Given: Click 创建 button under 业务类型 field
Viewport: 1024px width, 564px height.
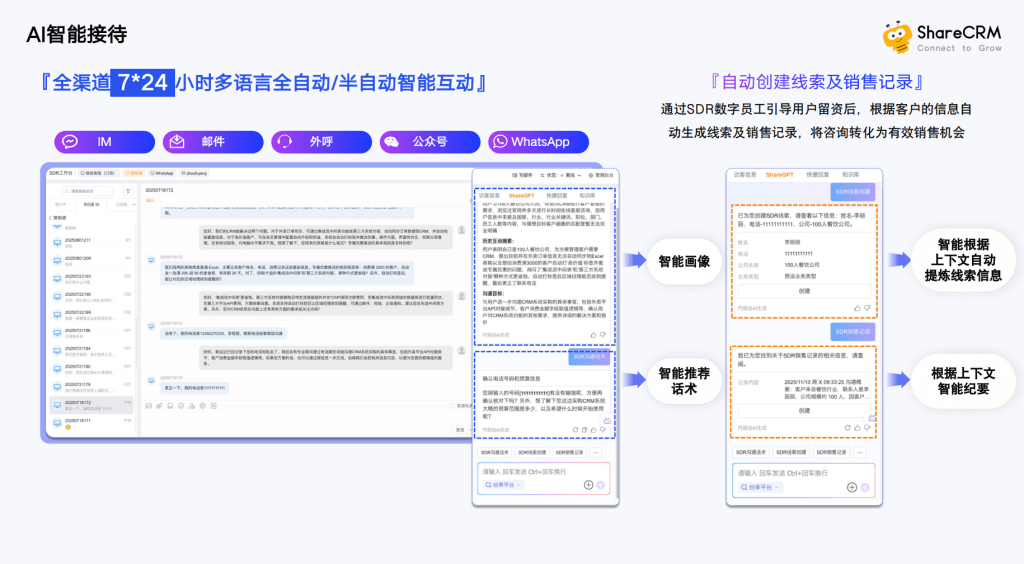Looking at the screenshot, I should pyautogui.click(x=804, y=291).
